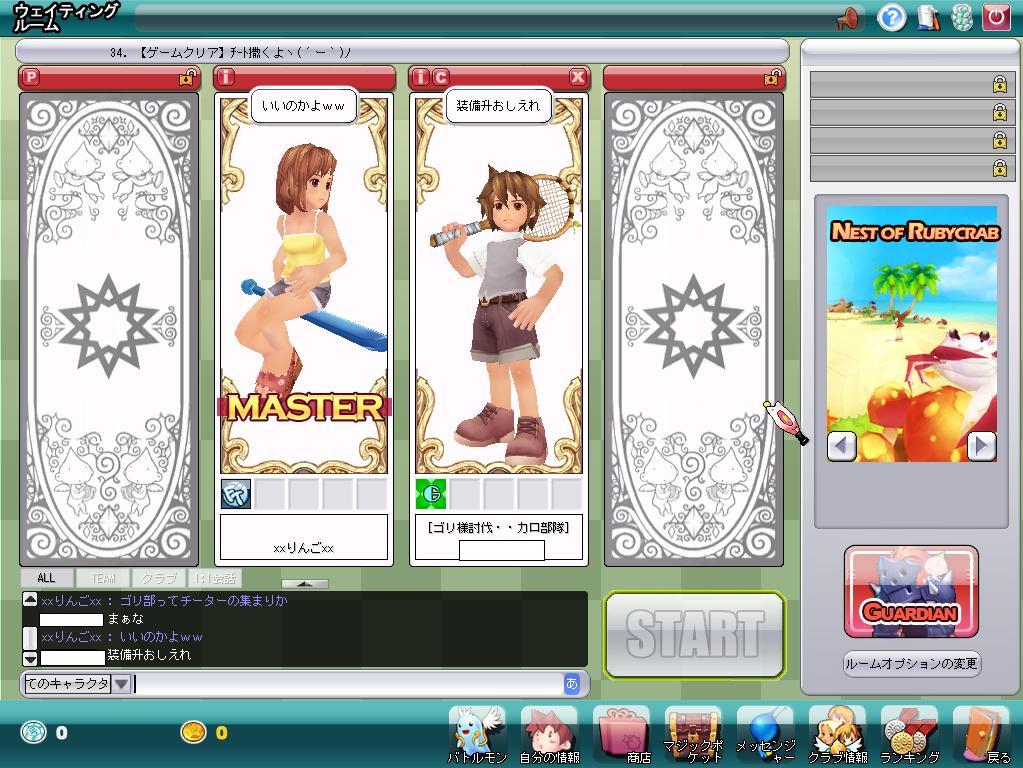Expand the chat panel with the up arrow handle
This screenshot has height=768, width=1023.
pyautogui.click(x=304, y=584)
